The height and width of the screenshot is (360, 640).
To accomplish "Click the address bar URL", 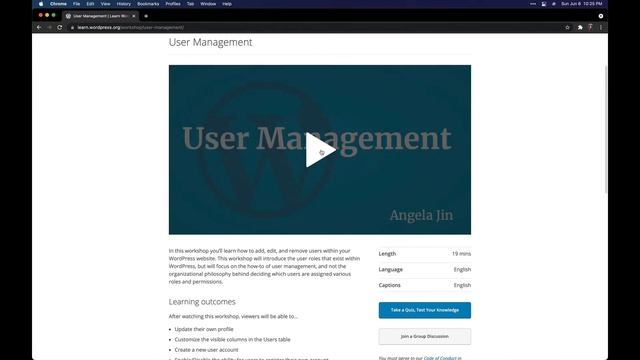I will (131, 27).
